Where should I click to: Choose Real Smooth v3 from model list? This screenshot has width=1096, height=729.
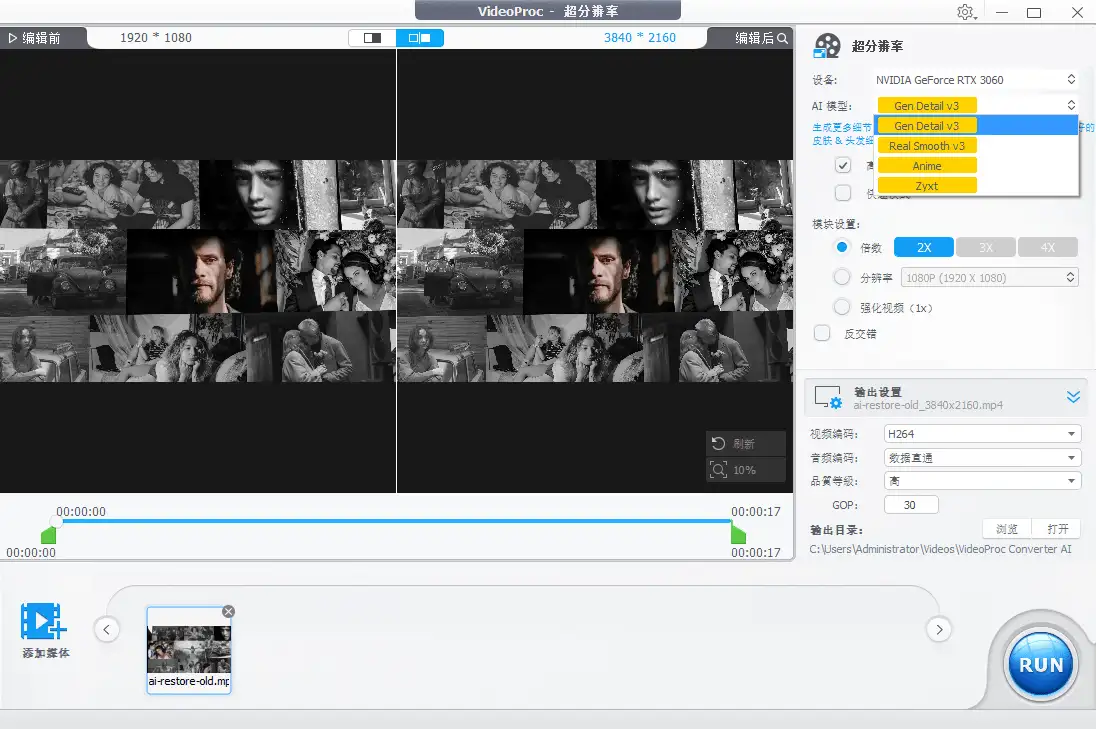click(x=926, y=146)
